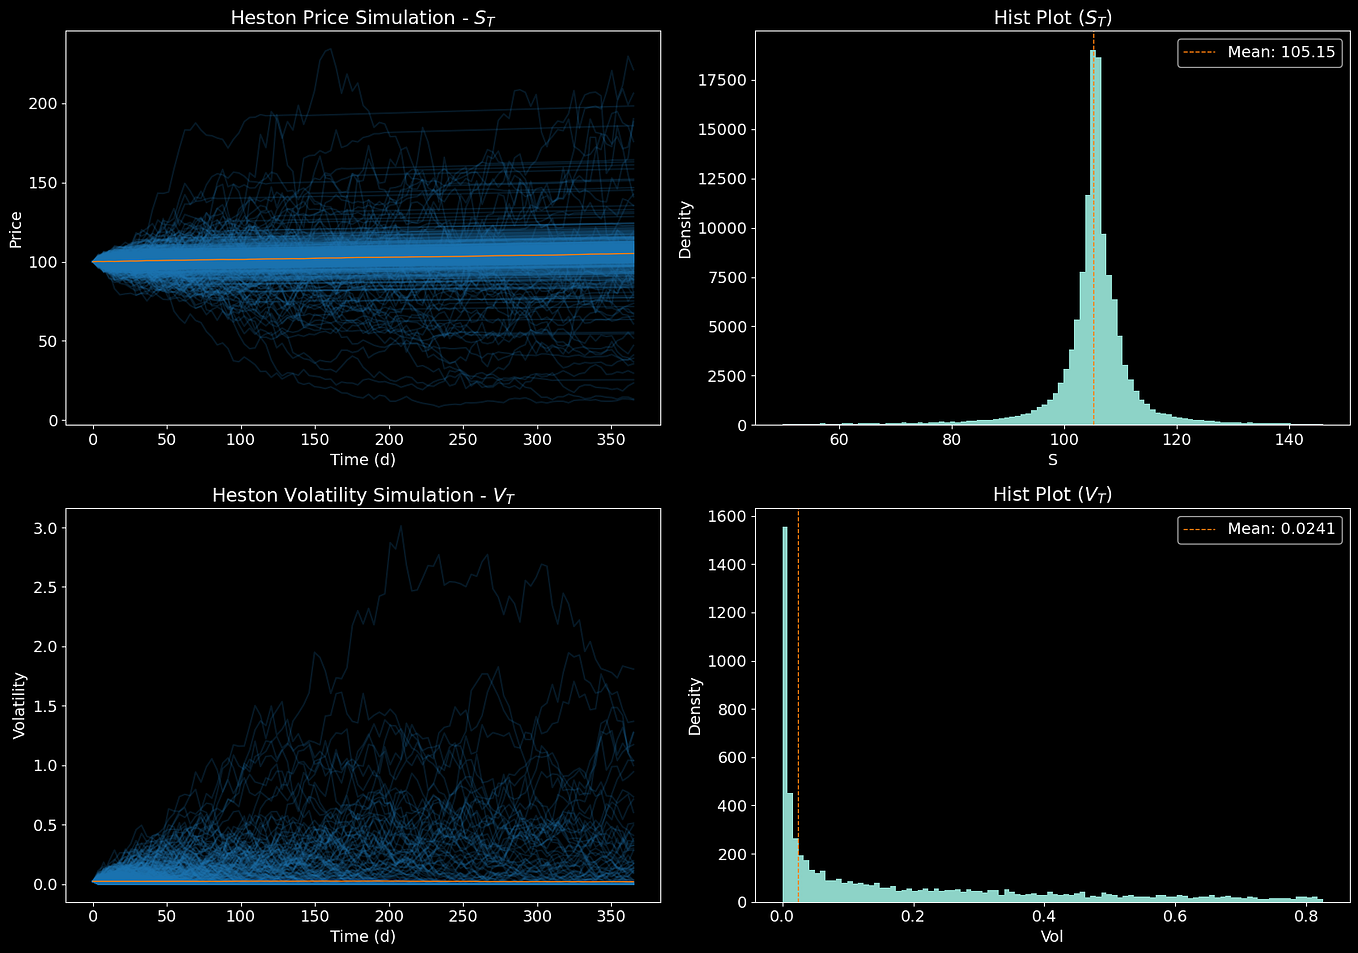Click the Heston Price Simulation plot title
Screen dimensions: 1358x953
tap(361, 17)
